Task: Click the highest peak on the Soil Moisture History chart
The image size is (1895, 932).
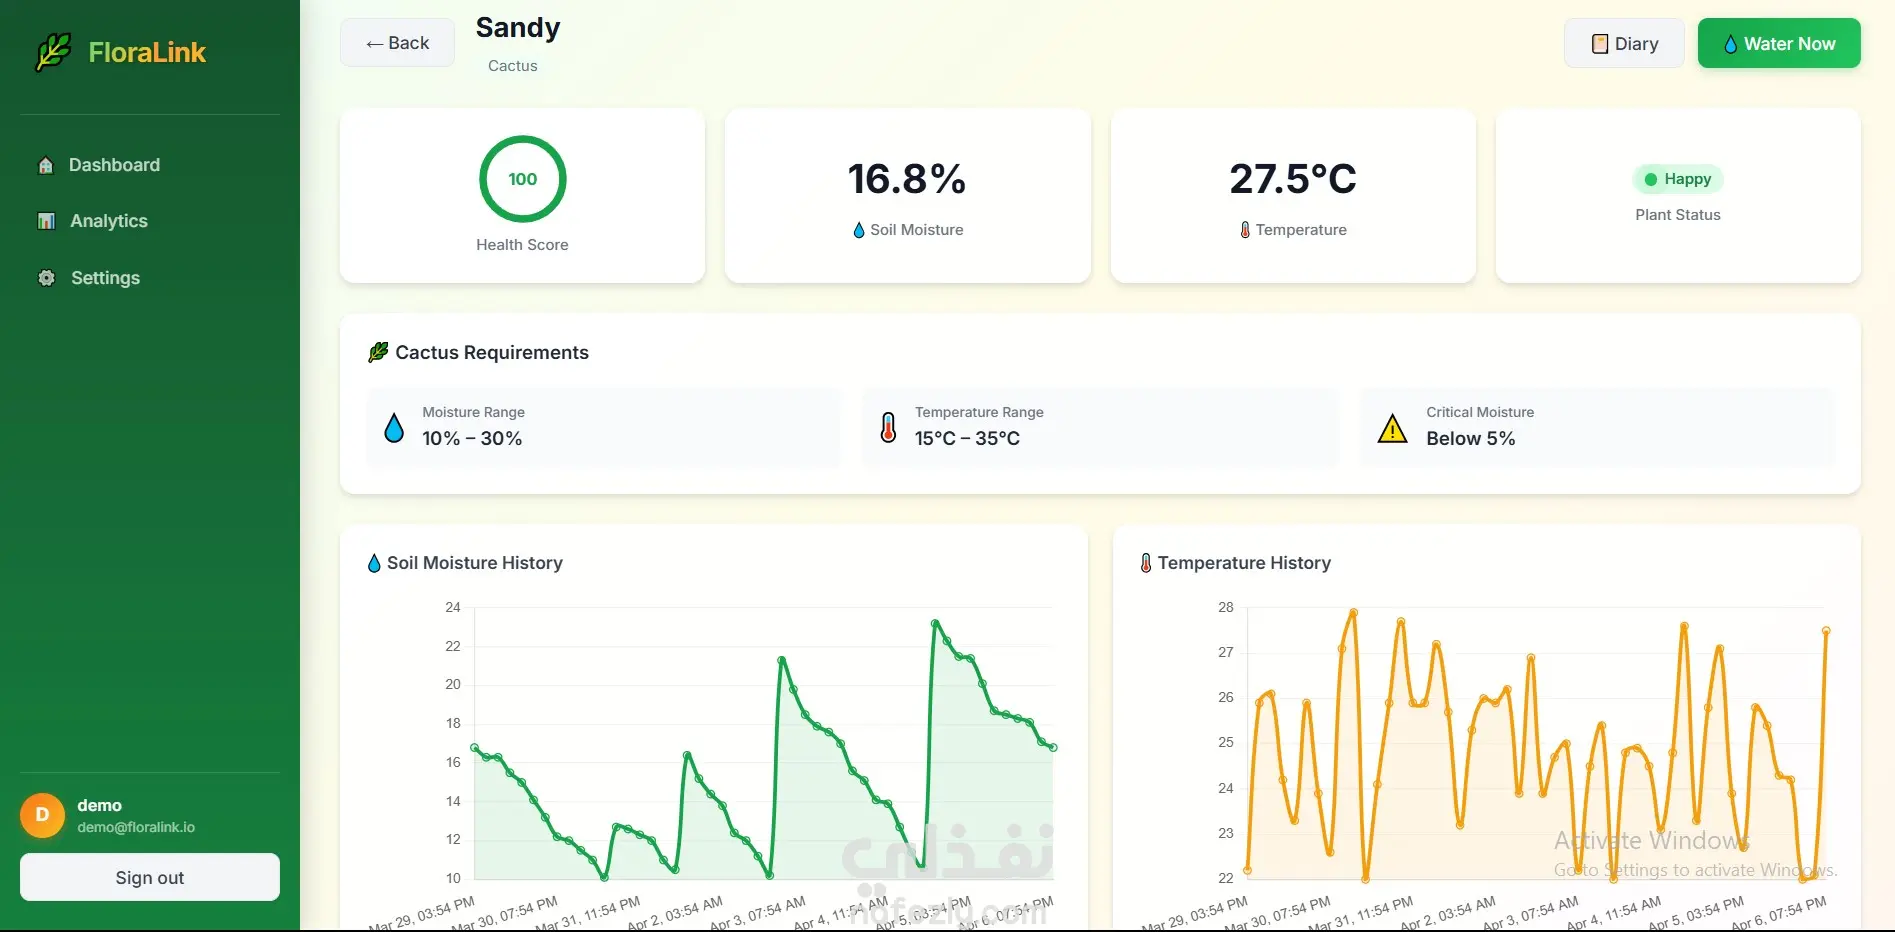Action: pyautogui.click(x=935, y=623)
